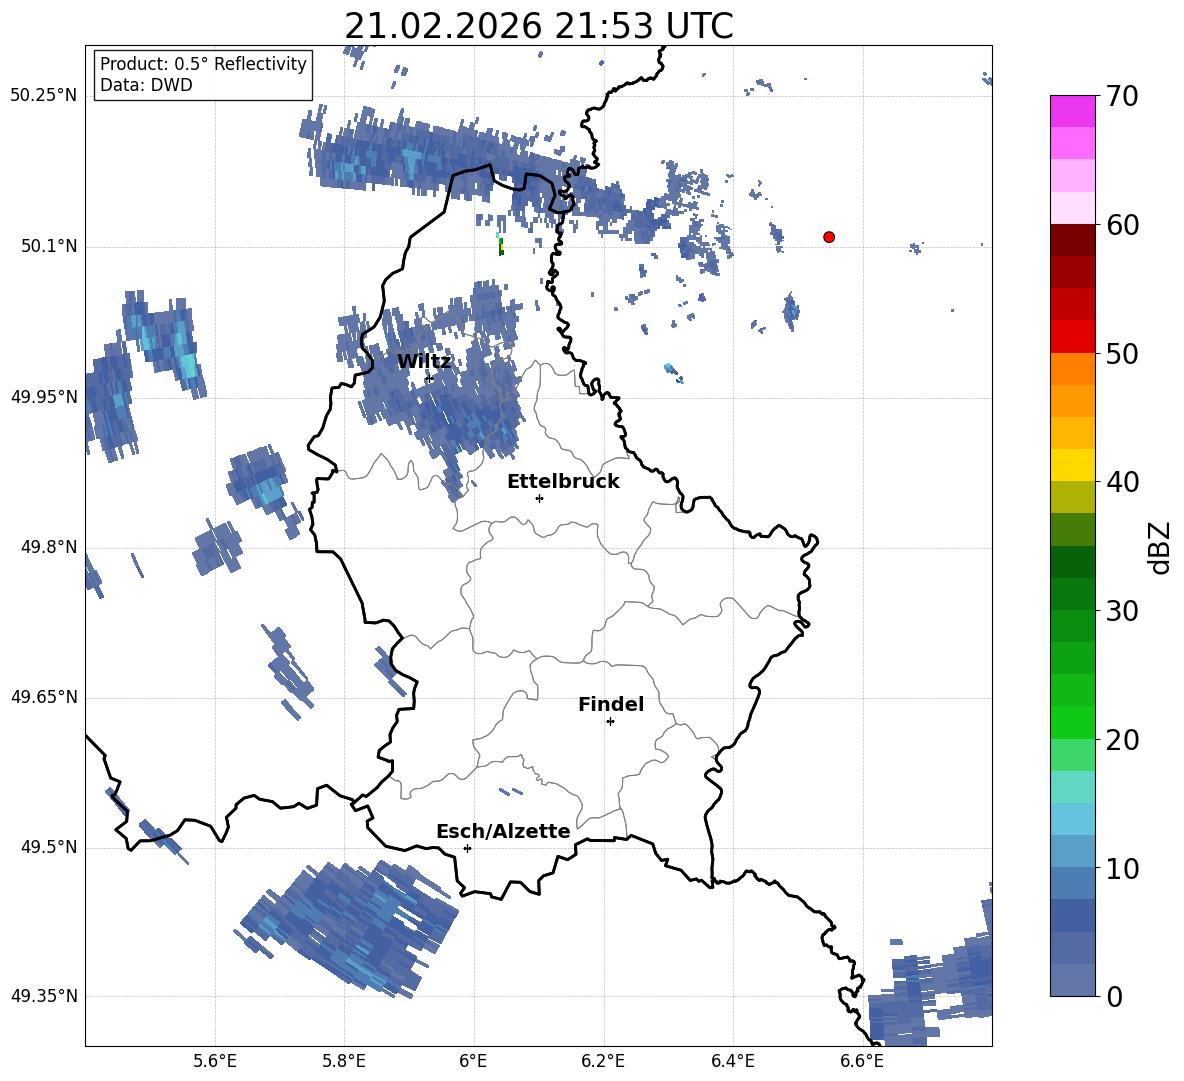Screen dimensions: 1184x1081
Task: Click the 49.35°N latitude label
Action: 44,996
